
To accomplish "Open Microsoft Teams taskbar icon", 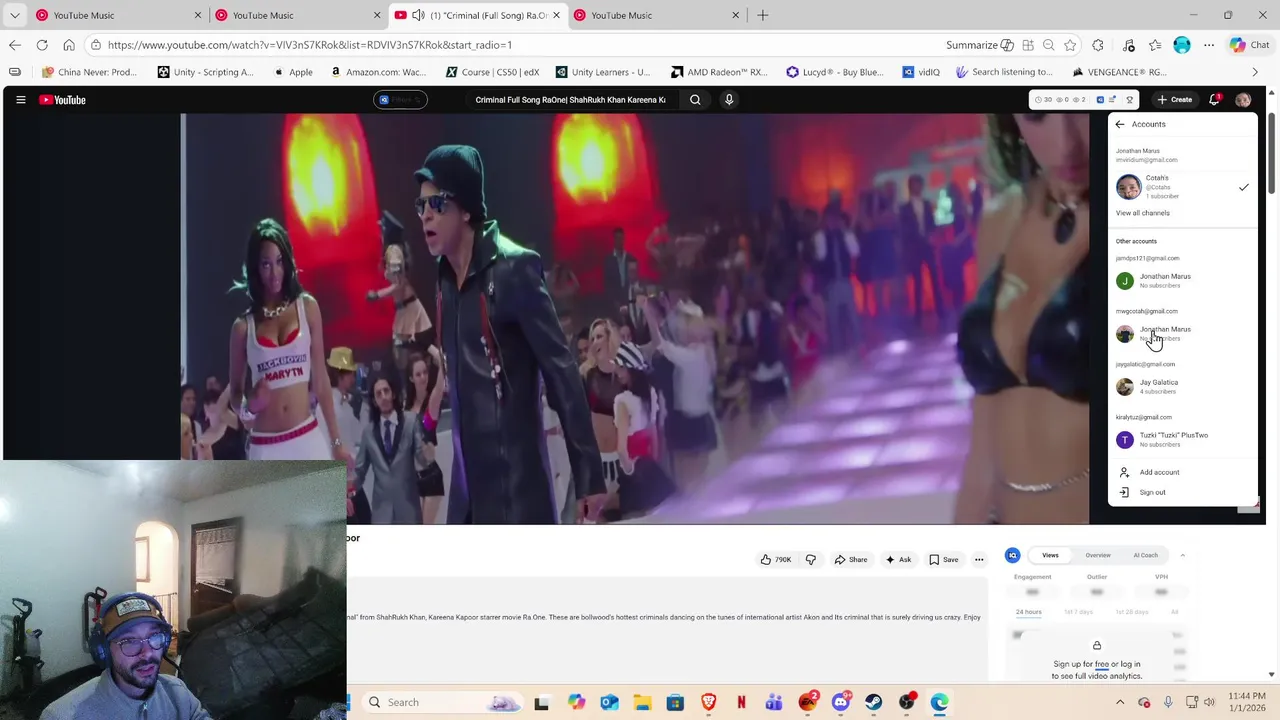I will coord(774,702).
